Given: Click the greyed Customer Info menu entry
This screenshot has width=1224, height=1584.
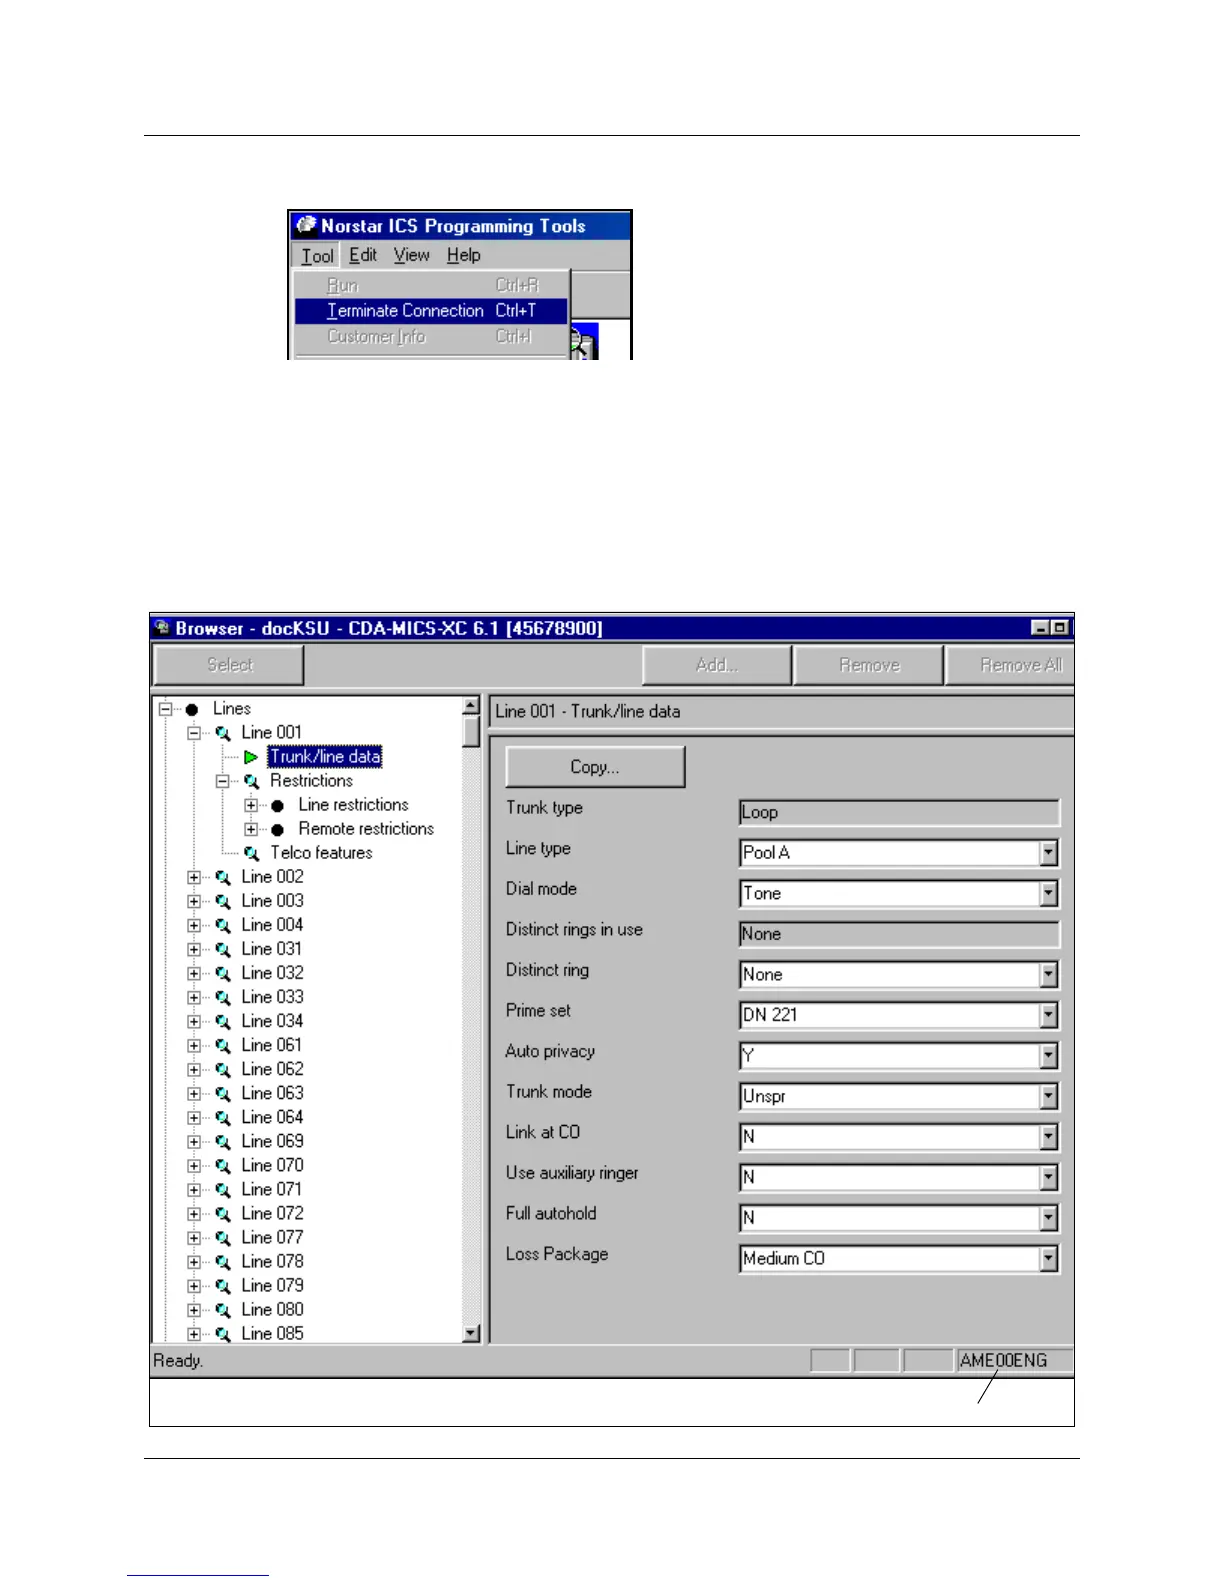Looking at the screenshot, I should [431, 337].
